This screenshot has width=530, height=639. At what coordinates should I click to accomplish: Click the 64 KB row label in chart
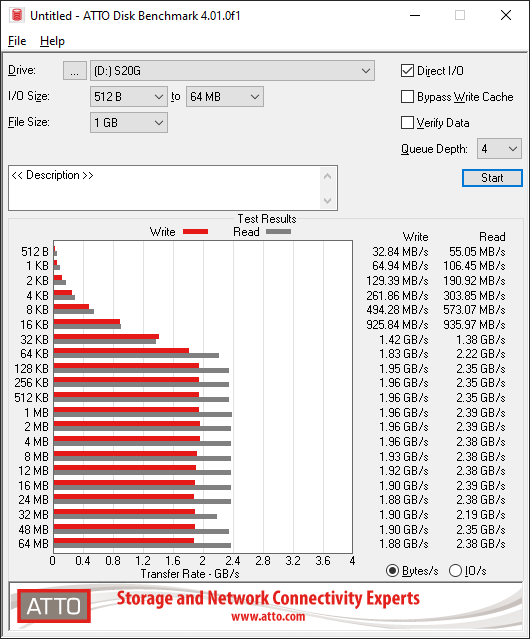pyautogui.click(x=35, y=354)
